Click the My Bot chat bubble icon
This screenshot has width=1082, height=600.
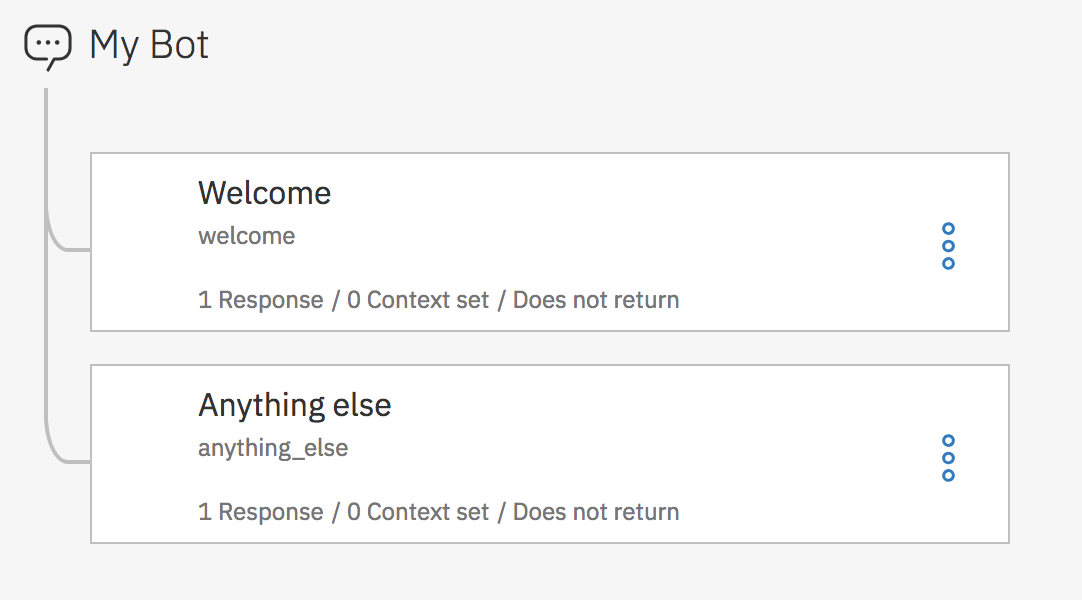48,46
